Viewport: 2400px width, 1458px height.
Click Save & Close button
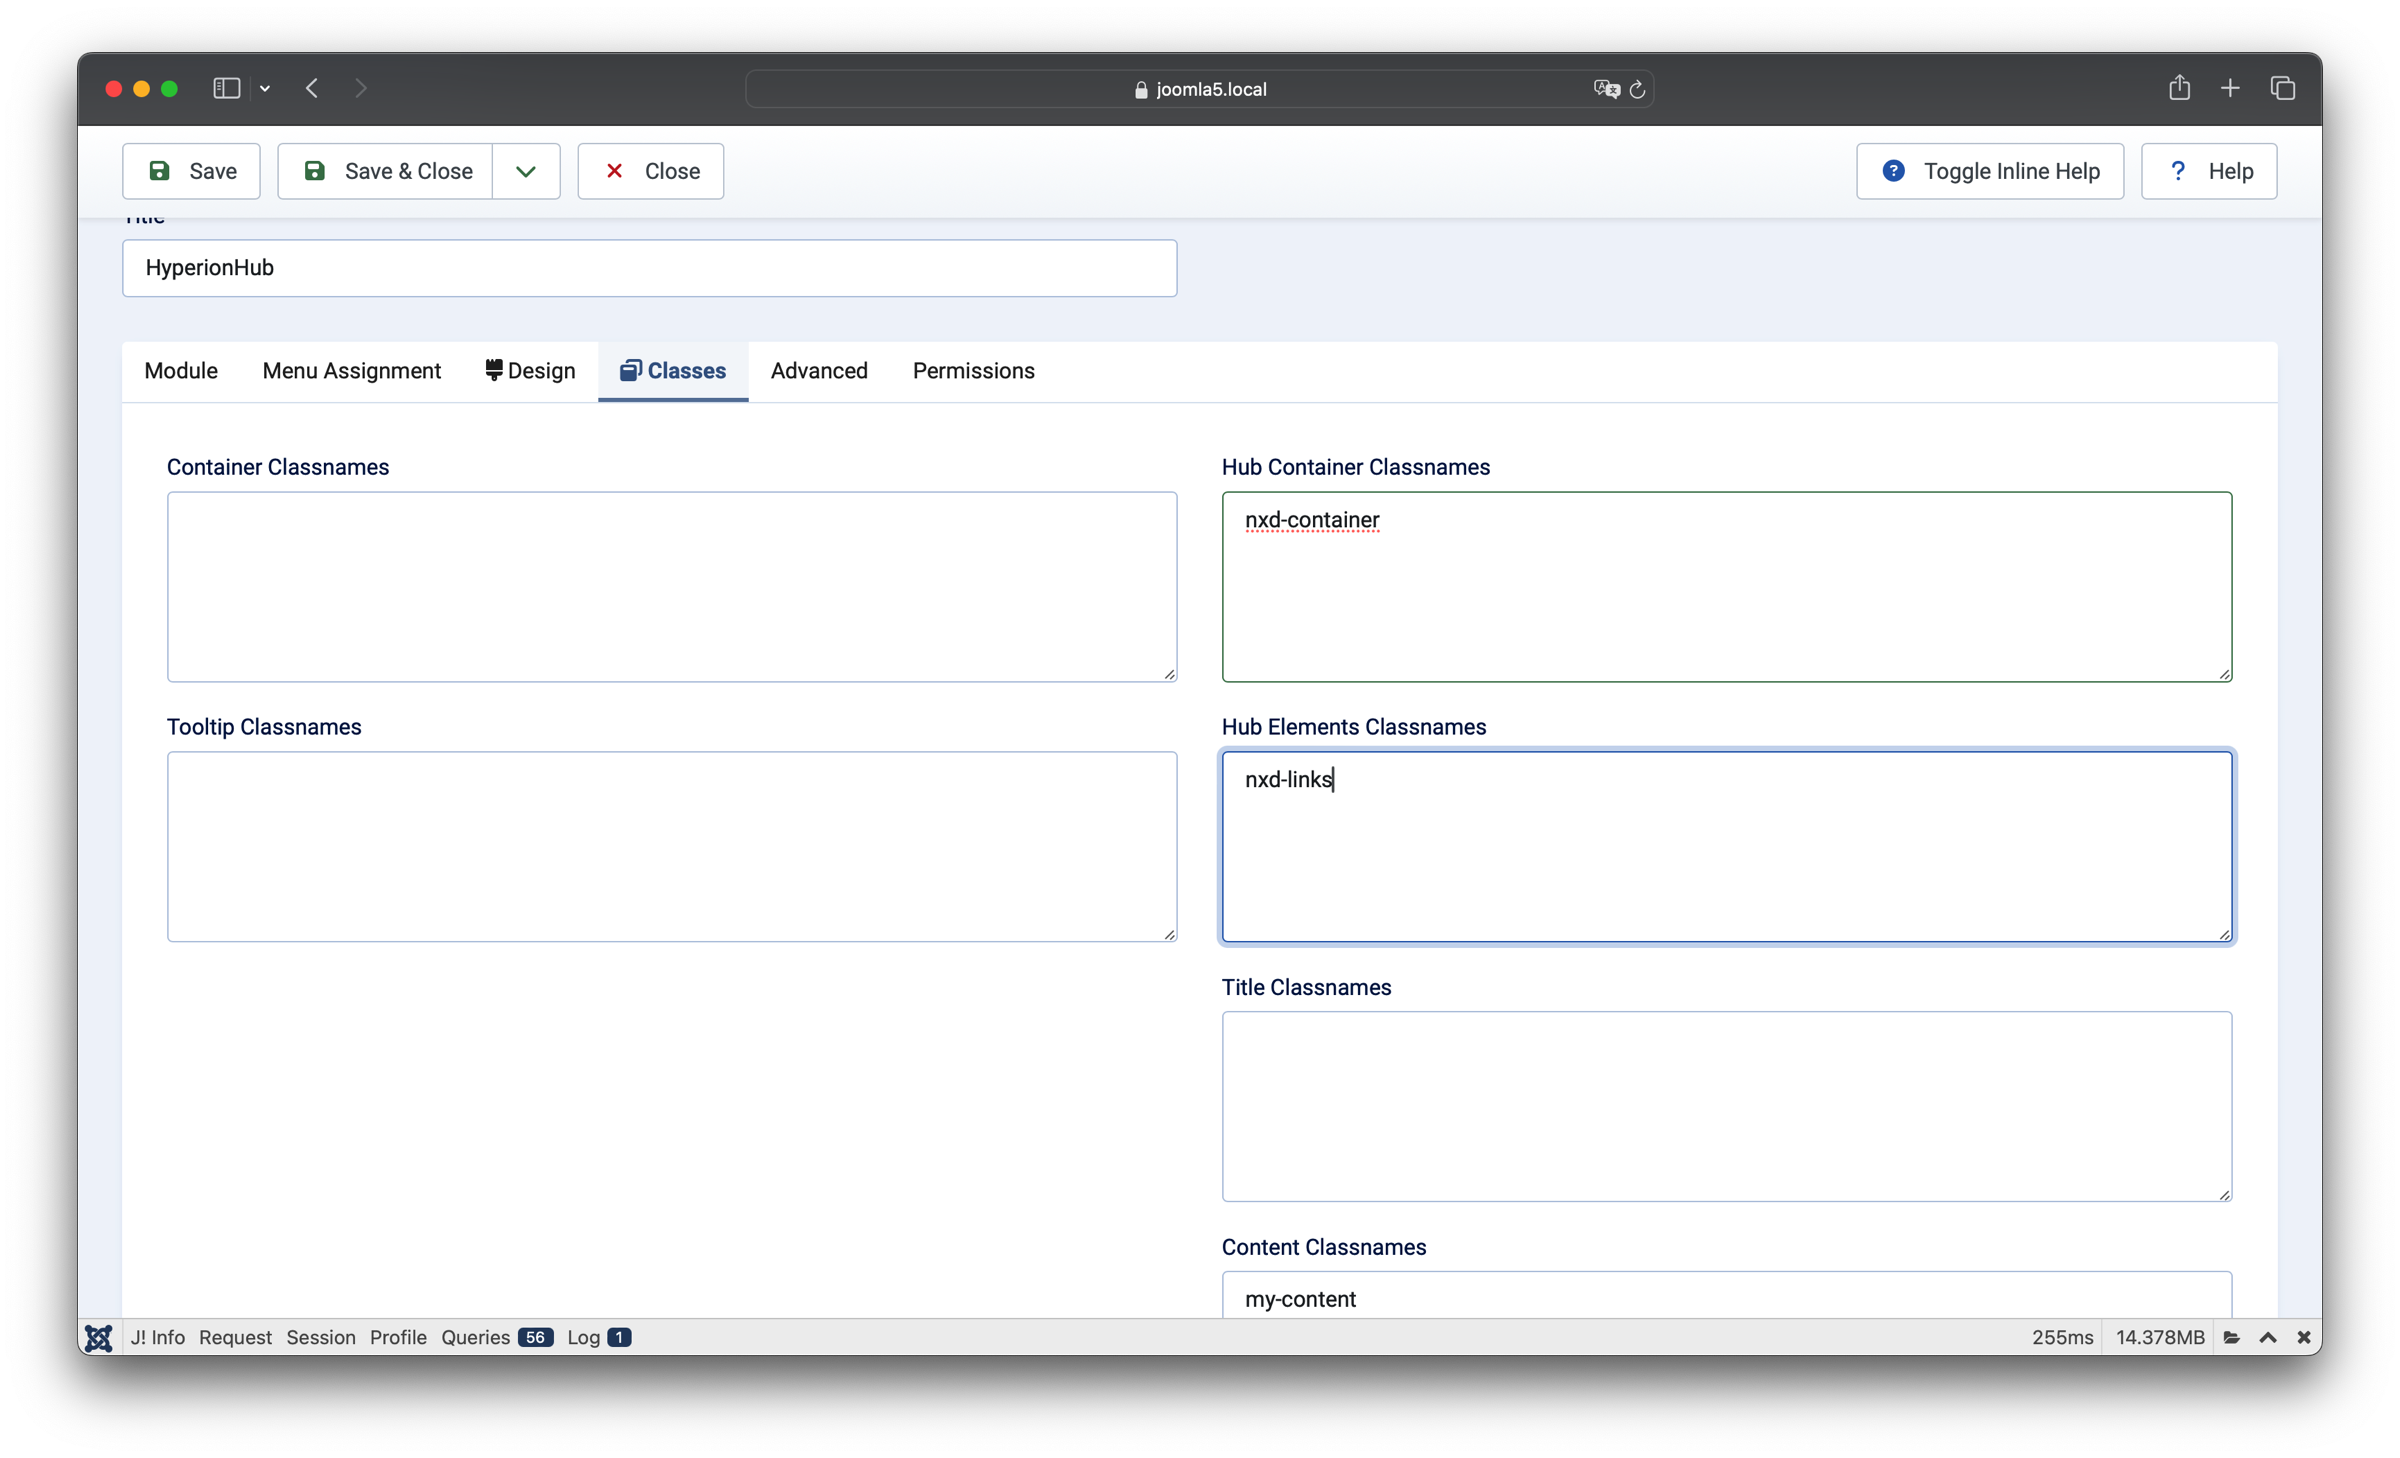pyautogui.click(x=386, y=171)
